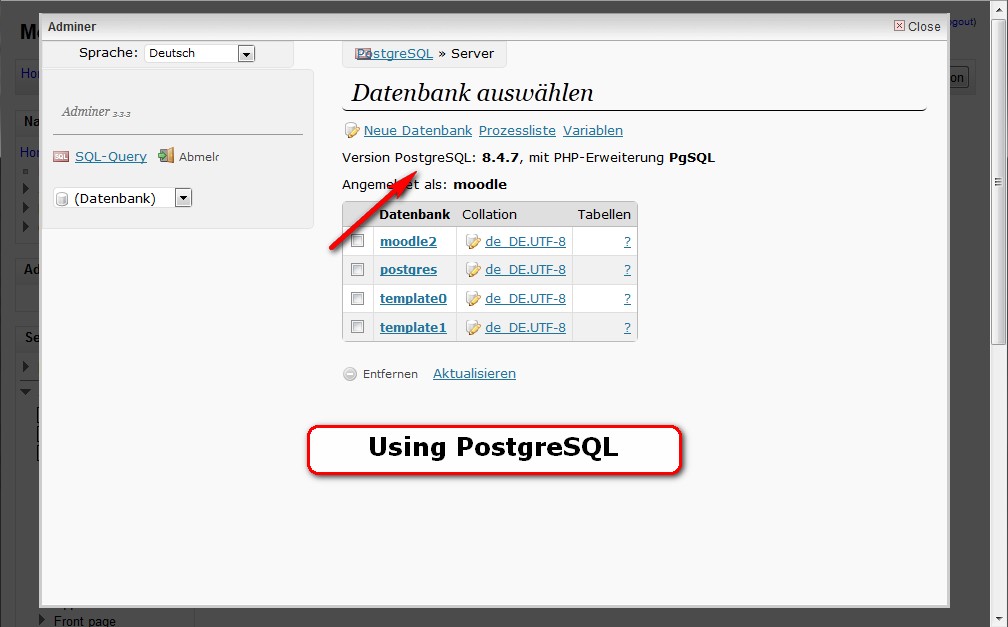Screen dimensions: 1008x627
Task: Click the Entfernen remove button
Action: pyautogui.click(x=390, y=374)
